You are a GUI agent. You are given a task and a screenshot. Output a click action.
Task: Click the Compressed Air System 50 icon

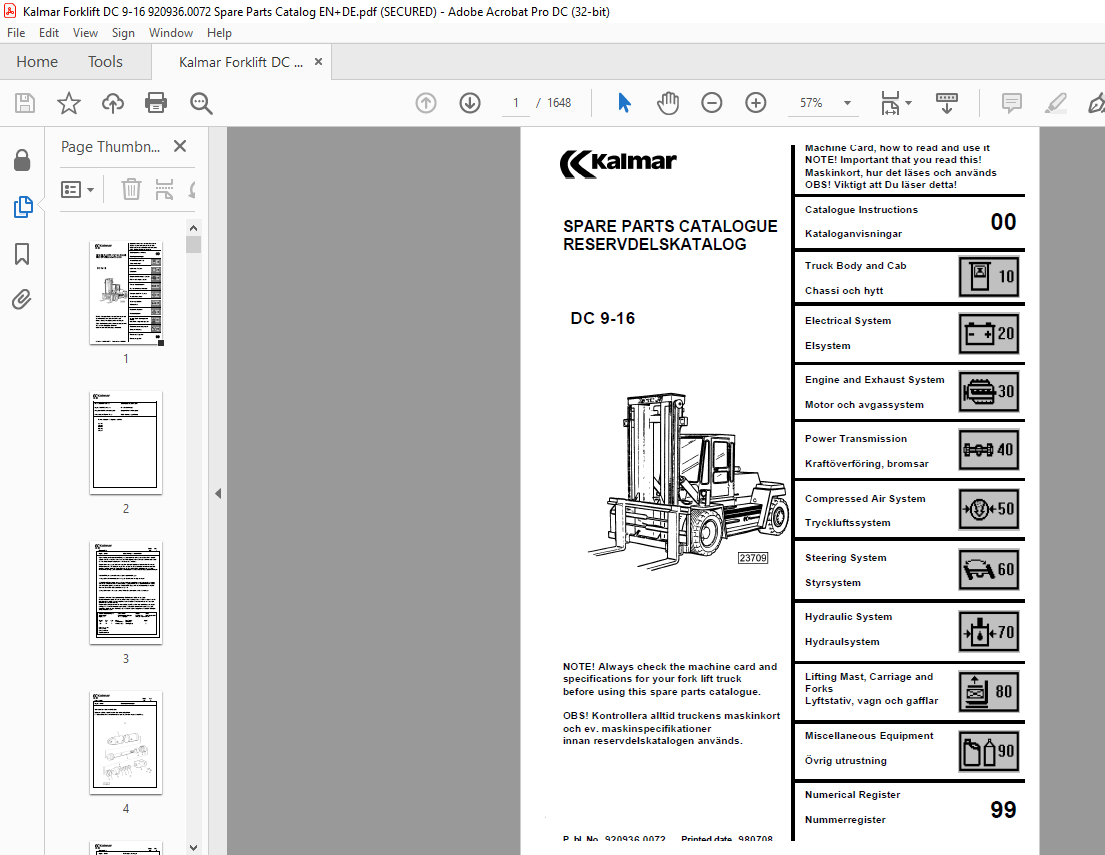click(x=989, y=510)
